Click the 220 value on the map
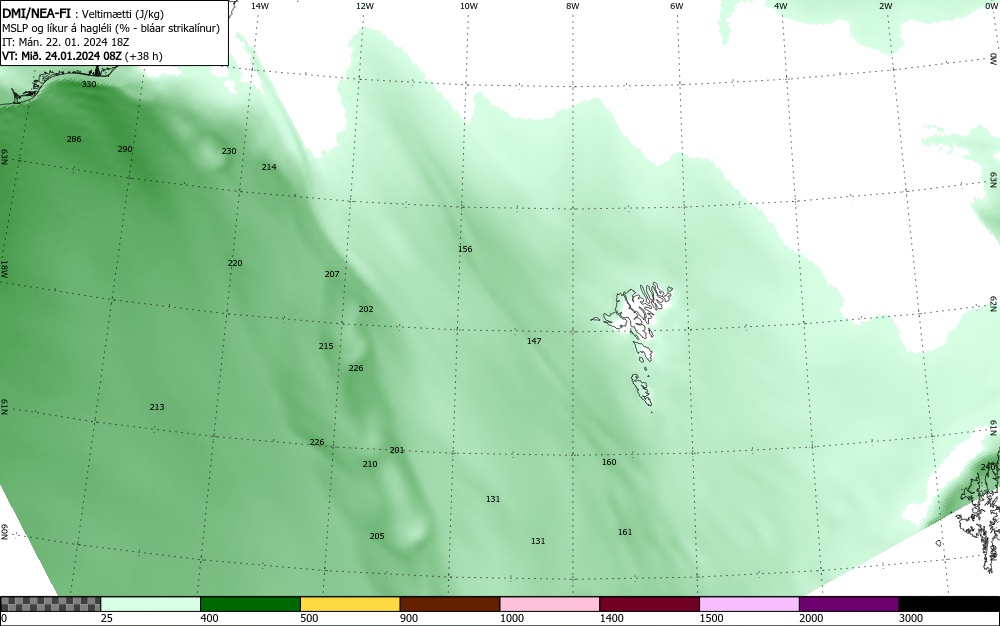This screenshot has height=626, width=1000. [235, 263]
